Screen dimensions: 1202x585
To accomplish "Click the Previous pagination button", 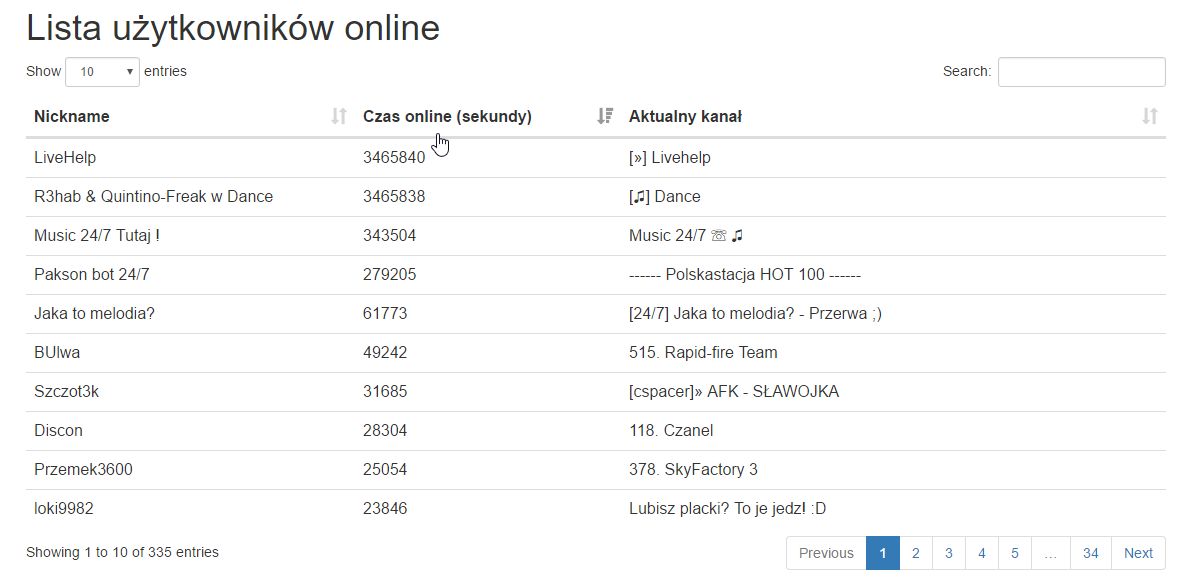I will [826, 553].
